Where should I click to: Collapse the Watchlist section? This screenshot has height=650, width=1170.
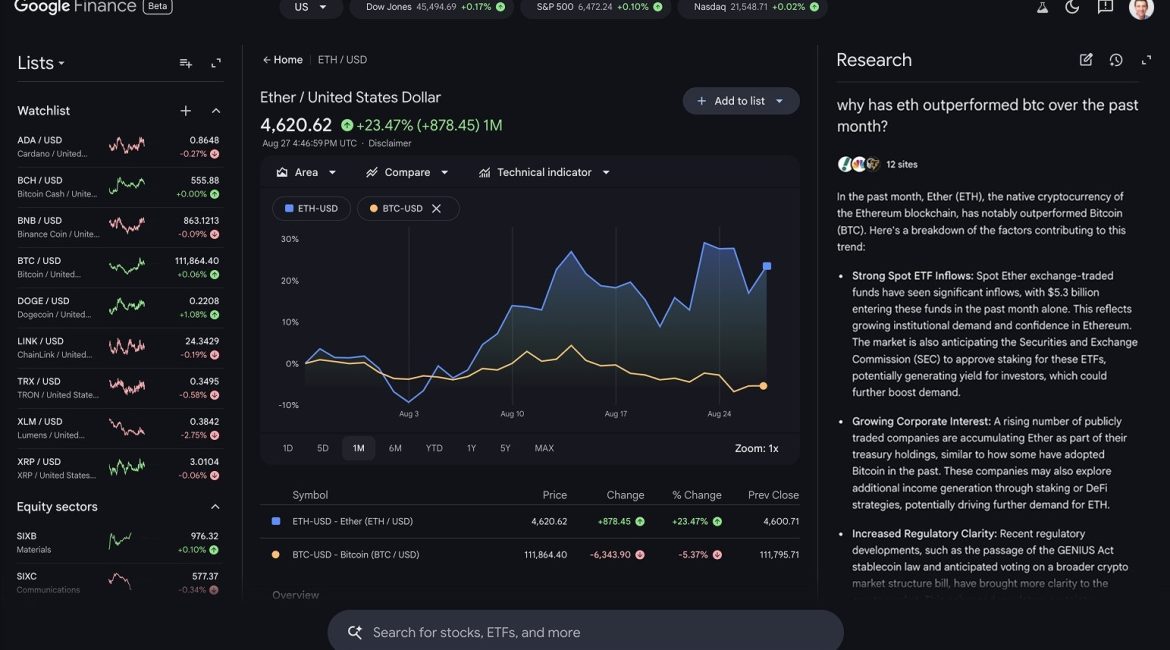click(216, 110)
